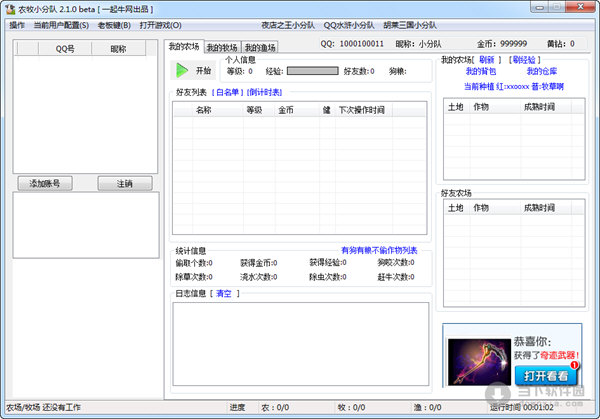Open 我的仓库 link

(542, 72)
